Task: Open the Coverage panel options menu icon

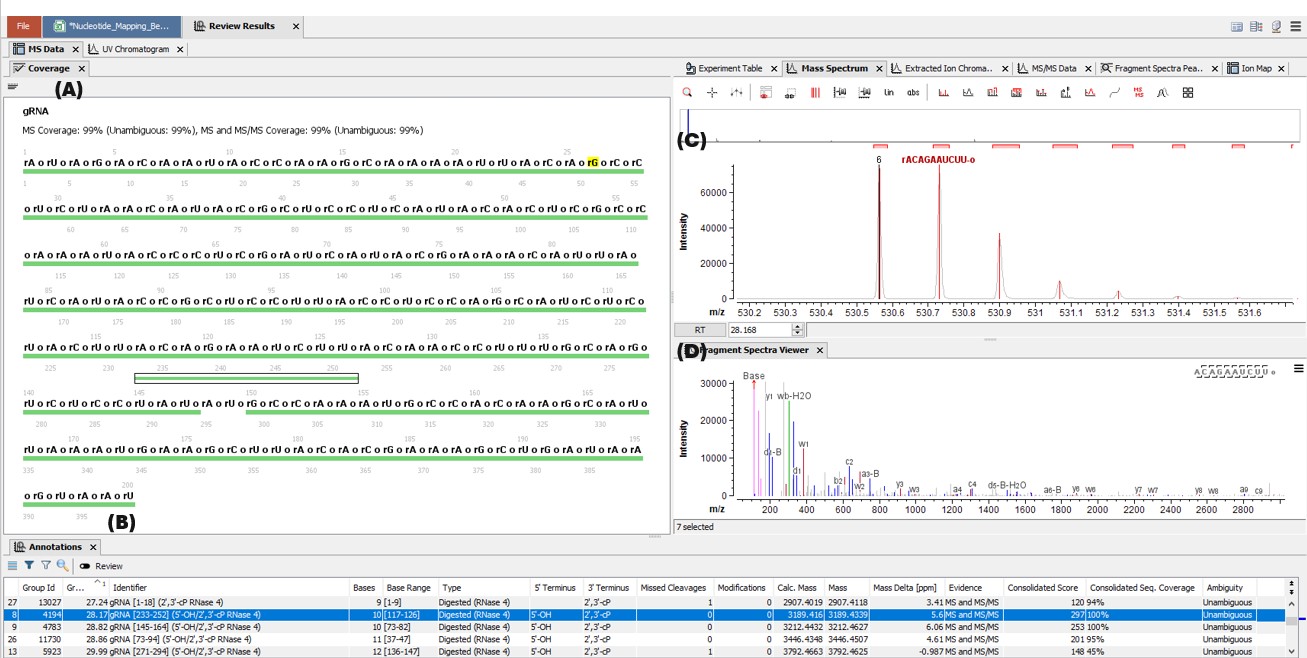Action: click(12, 87)
